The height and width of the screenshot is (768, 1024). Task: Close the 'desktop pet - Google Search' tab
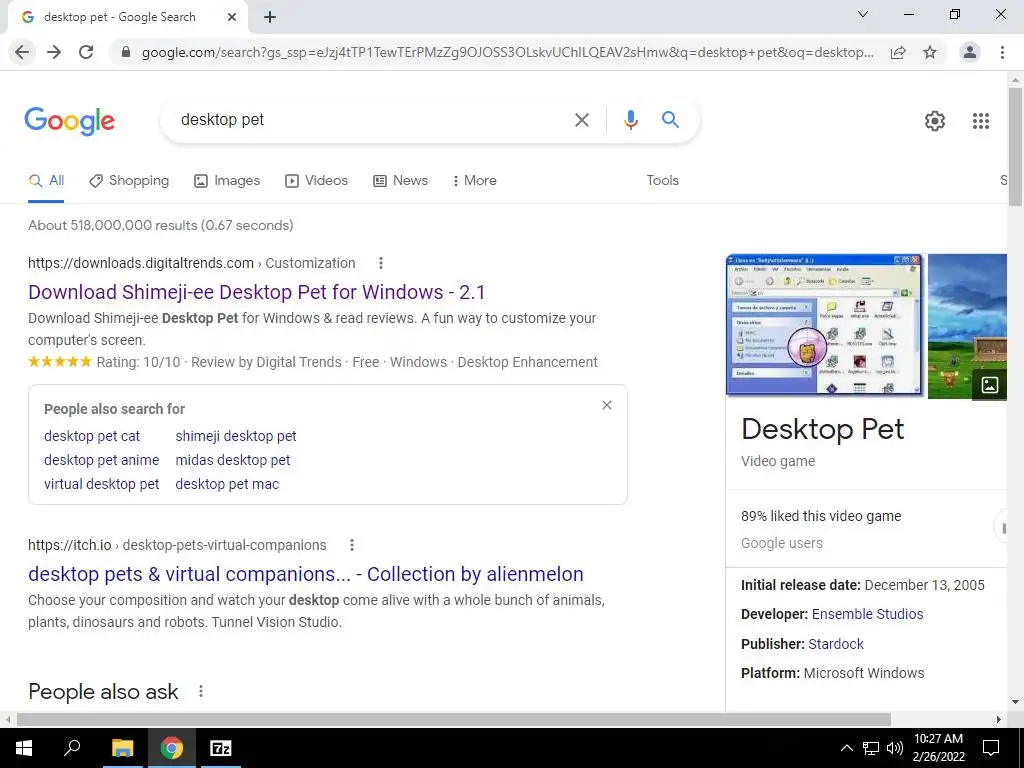[x=232, y=17]
